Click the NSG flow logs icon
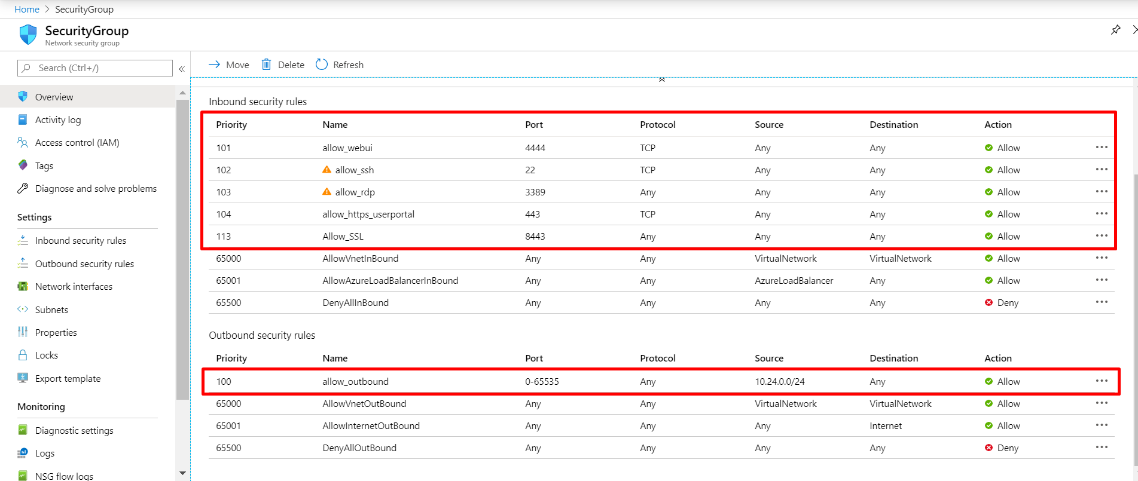The width and height of the screenshot is (1138, 481). tap(22, 476)
